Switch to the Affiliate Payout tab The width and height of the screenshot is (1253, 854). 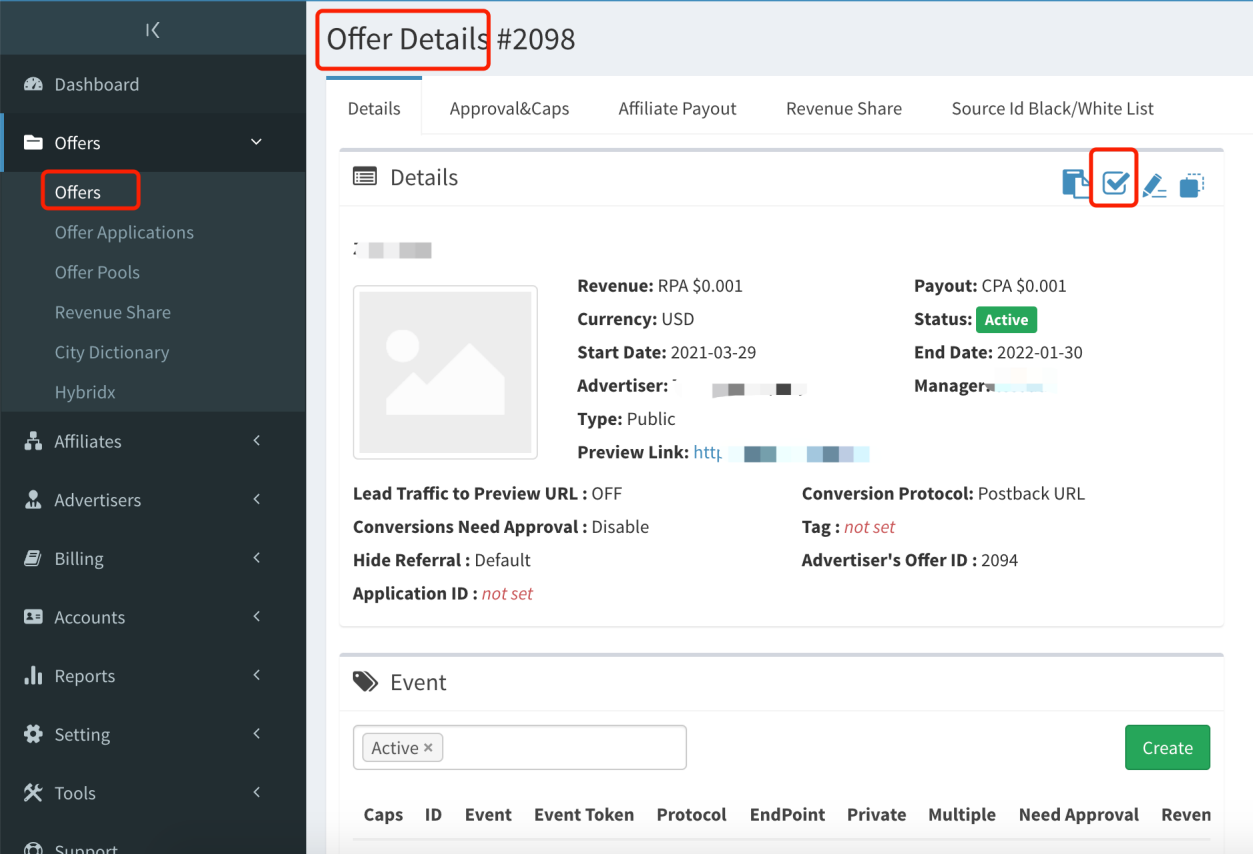pyautogui.click(x=677, y=108)
